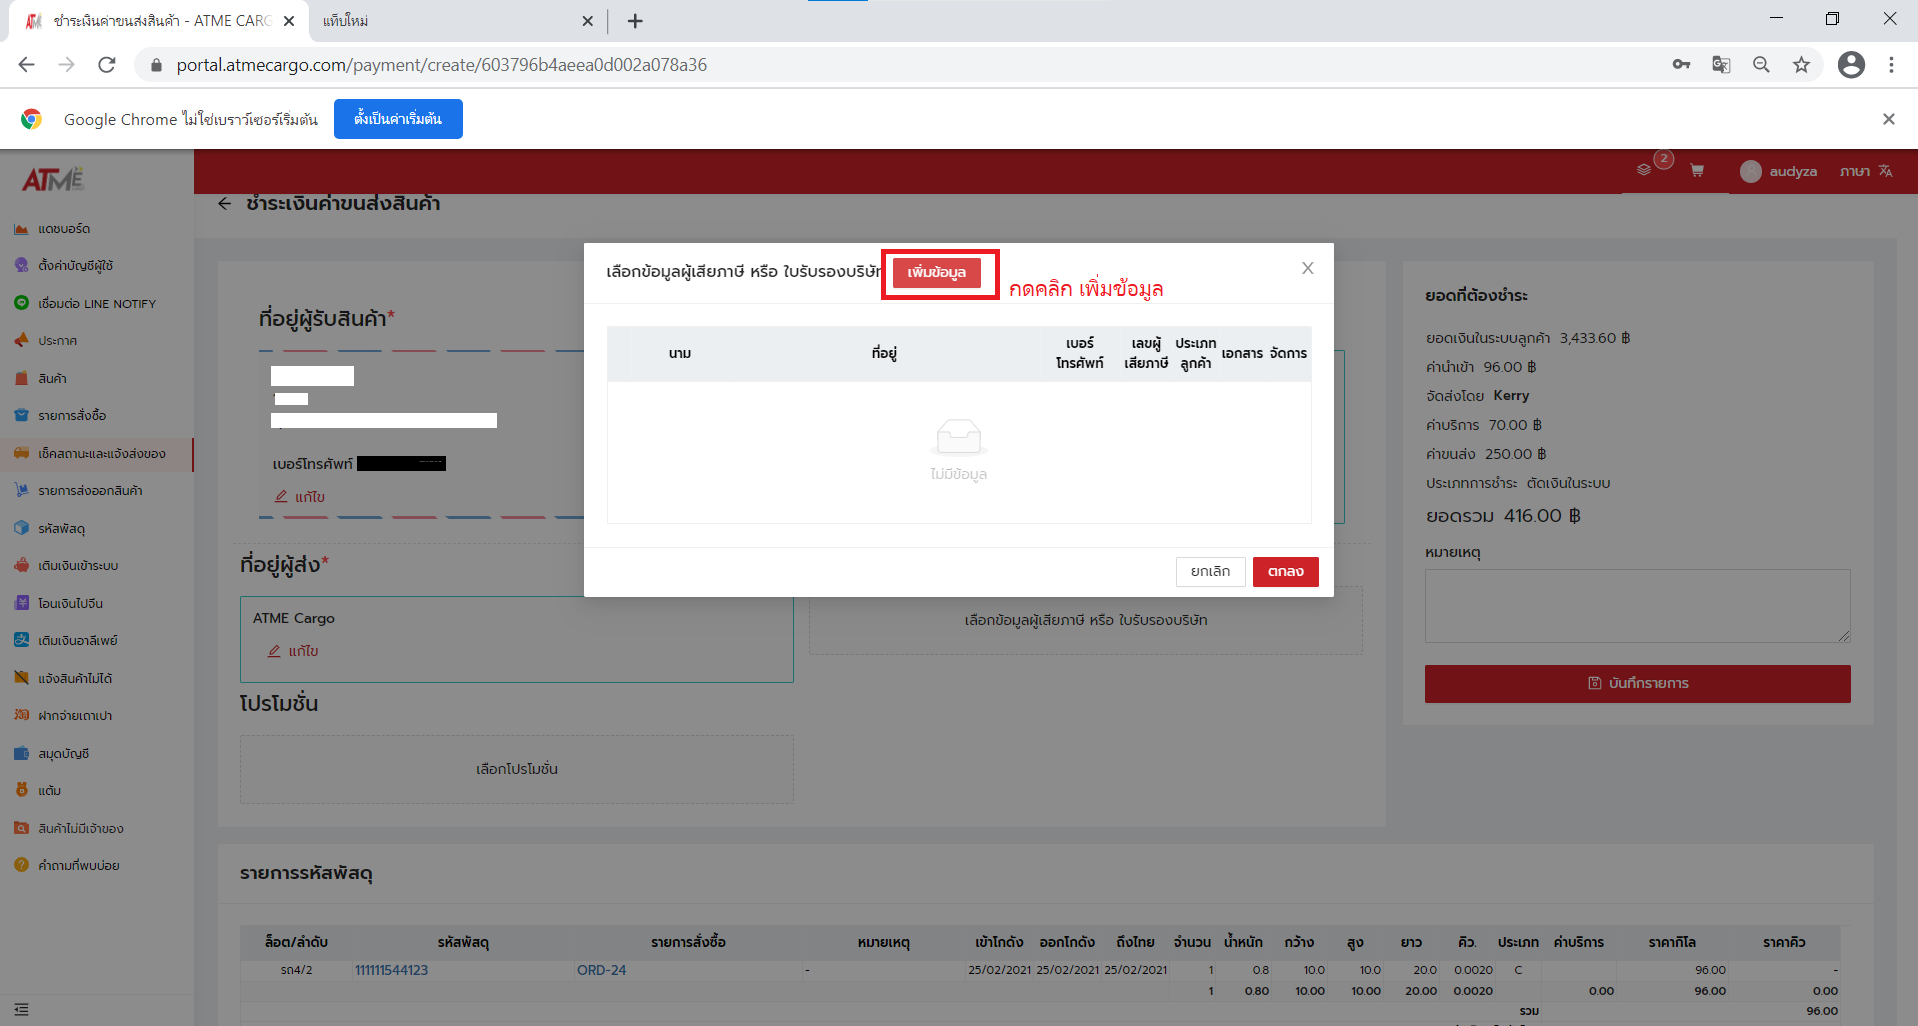
Task: Click the audyza user avatar
Action: click(x=1750, y=172)
